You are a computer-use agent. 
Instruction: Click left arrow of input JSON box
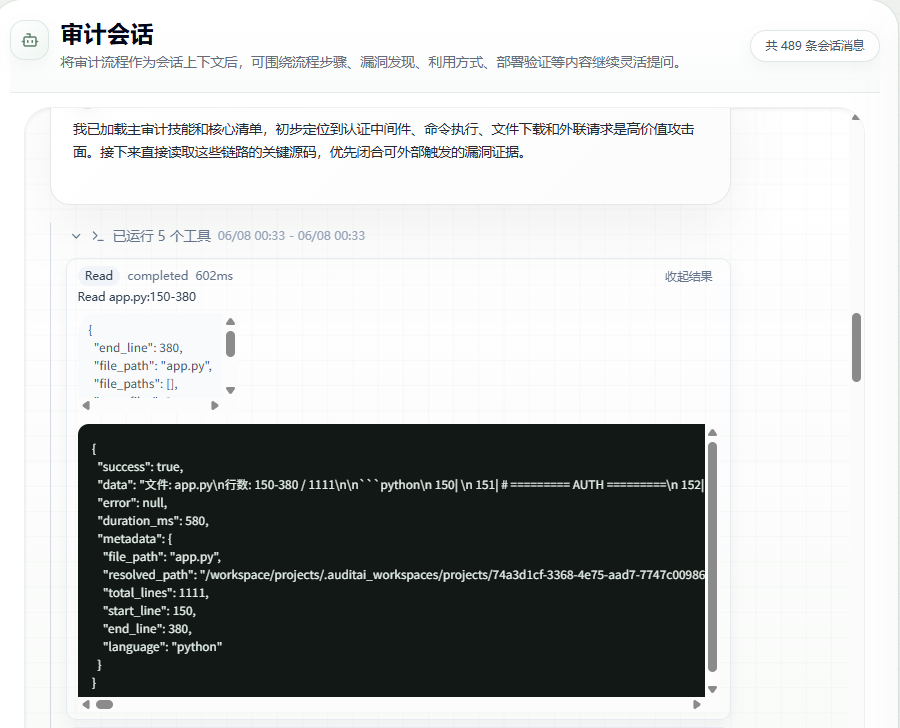pyautogui.click(x=86, y=405)
